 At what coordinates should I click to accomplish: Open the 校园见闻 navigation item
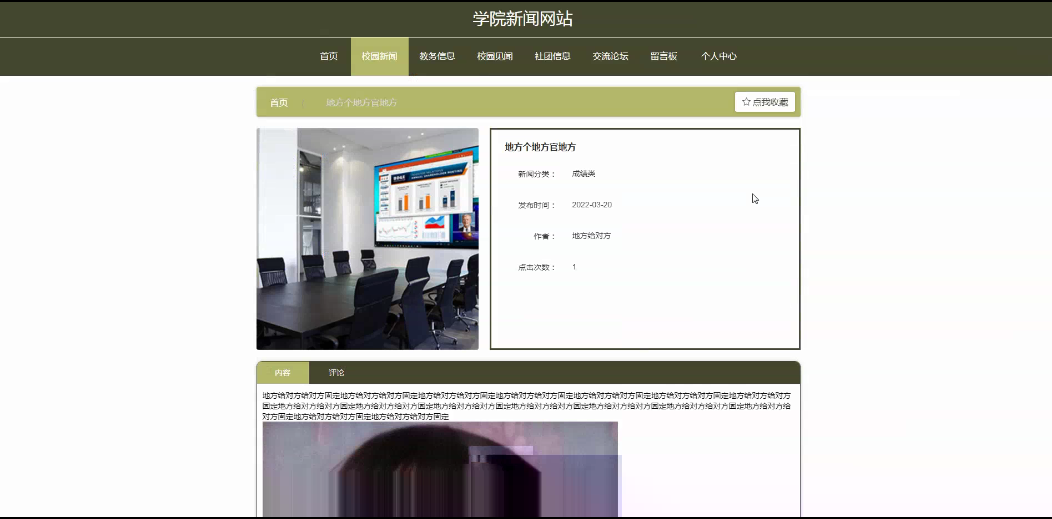coord(495,56)
